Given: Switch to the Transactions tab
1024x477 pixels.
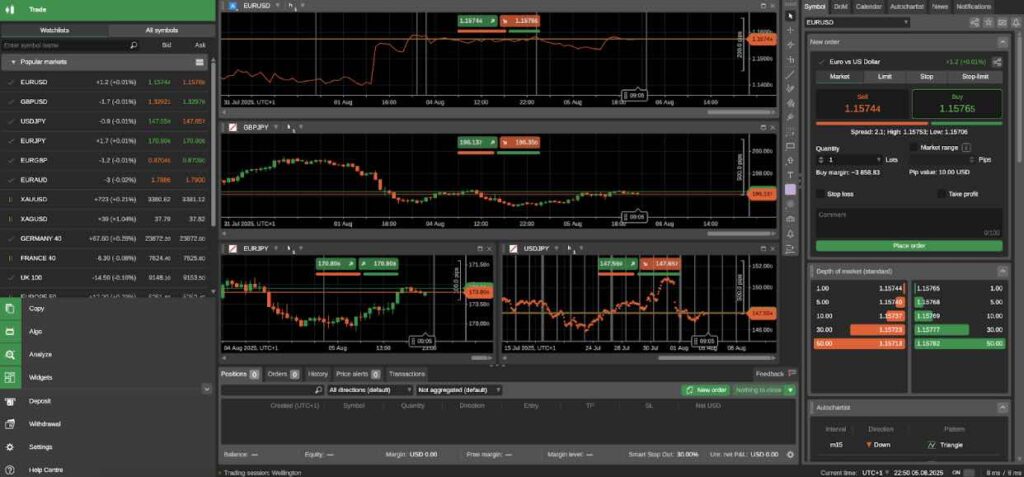Looking at the screenshot, I should point(407,374).
